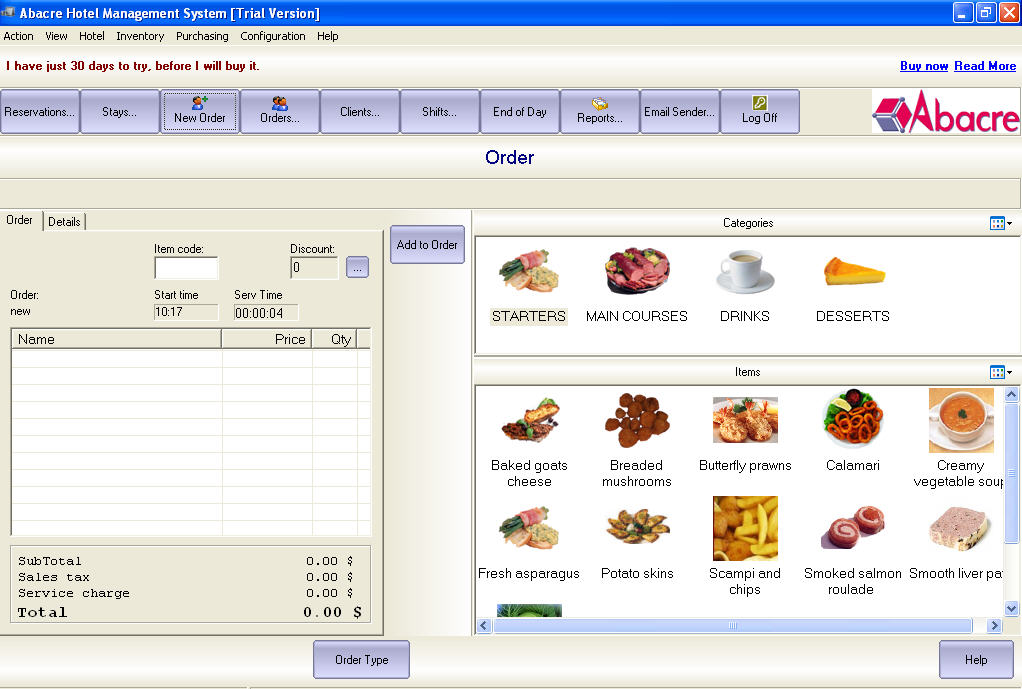Viewport: 1022px width, 689px height.
Task: Click the Stays button
Action: click(119, 111)
